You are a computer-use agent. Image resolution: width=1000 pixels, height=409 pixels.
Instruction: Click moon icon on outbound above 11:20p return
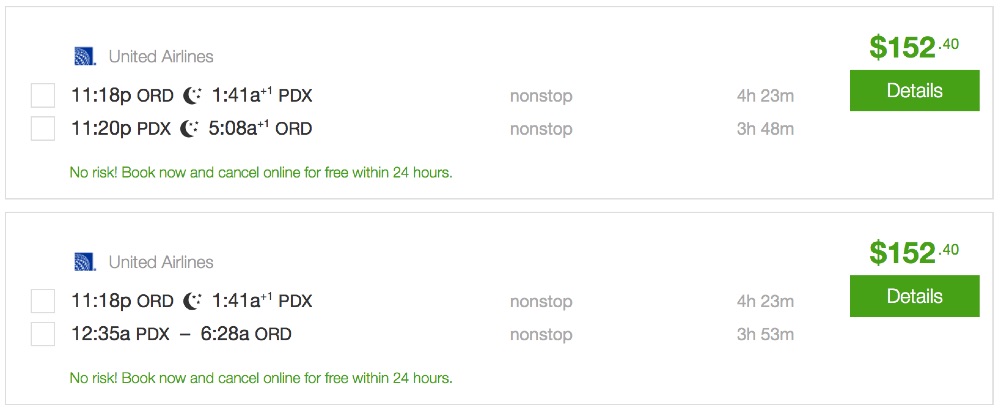coord(193,96)
